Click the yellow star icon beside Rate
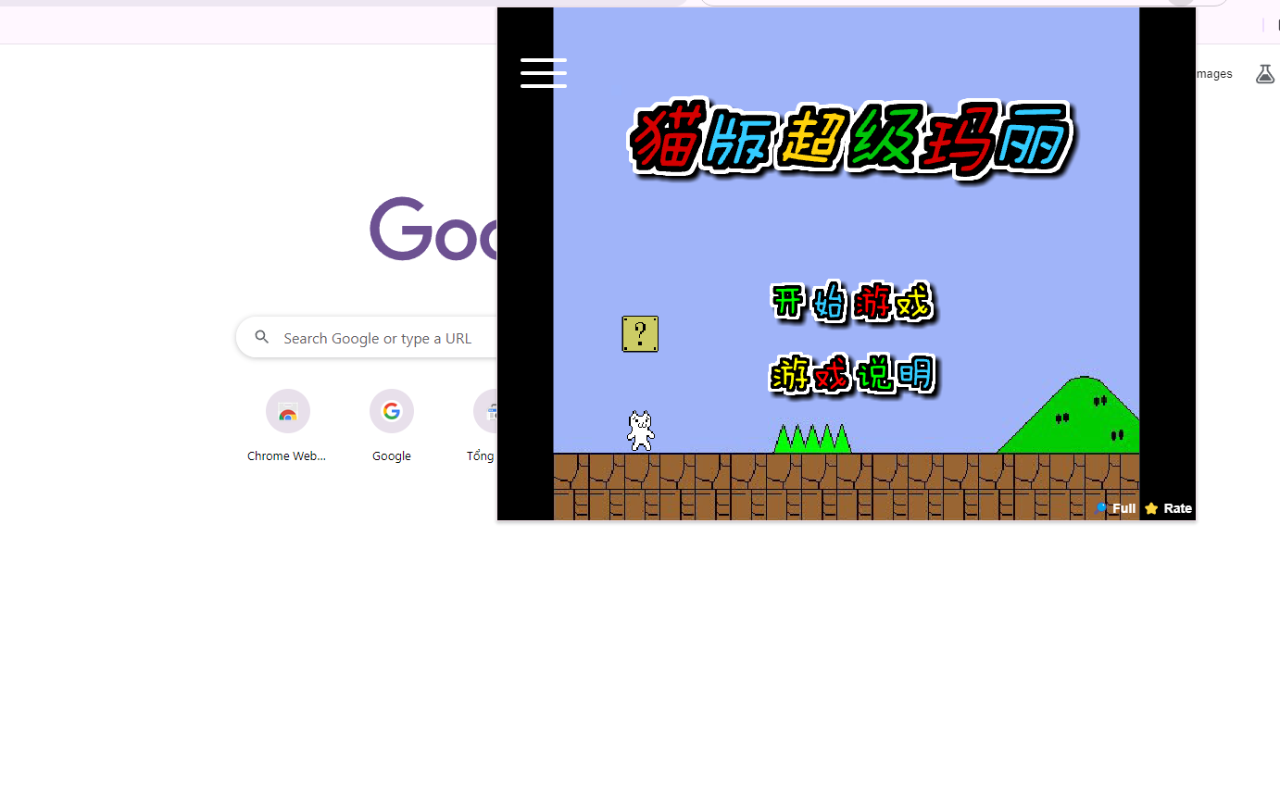This screenshot has width=1280, height=800. click(x=1151, y=508)
